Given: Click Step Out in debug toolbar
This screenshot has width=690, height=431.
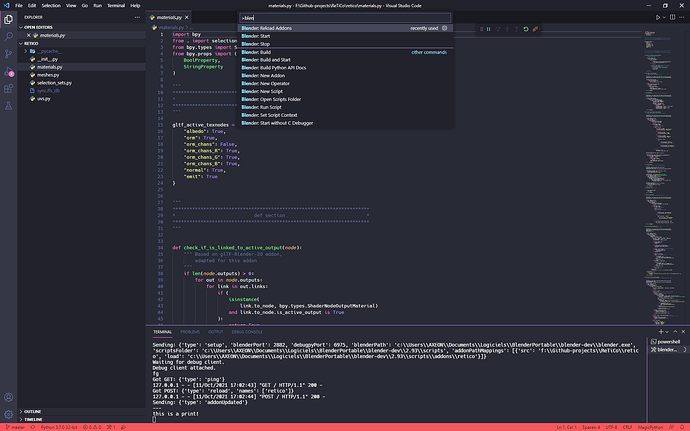Looking at the screenshot, I should (x=516, y=29).
